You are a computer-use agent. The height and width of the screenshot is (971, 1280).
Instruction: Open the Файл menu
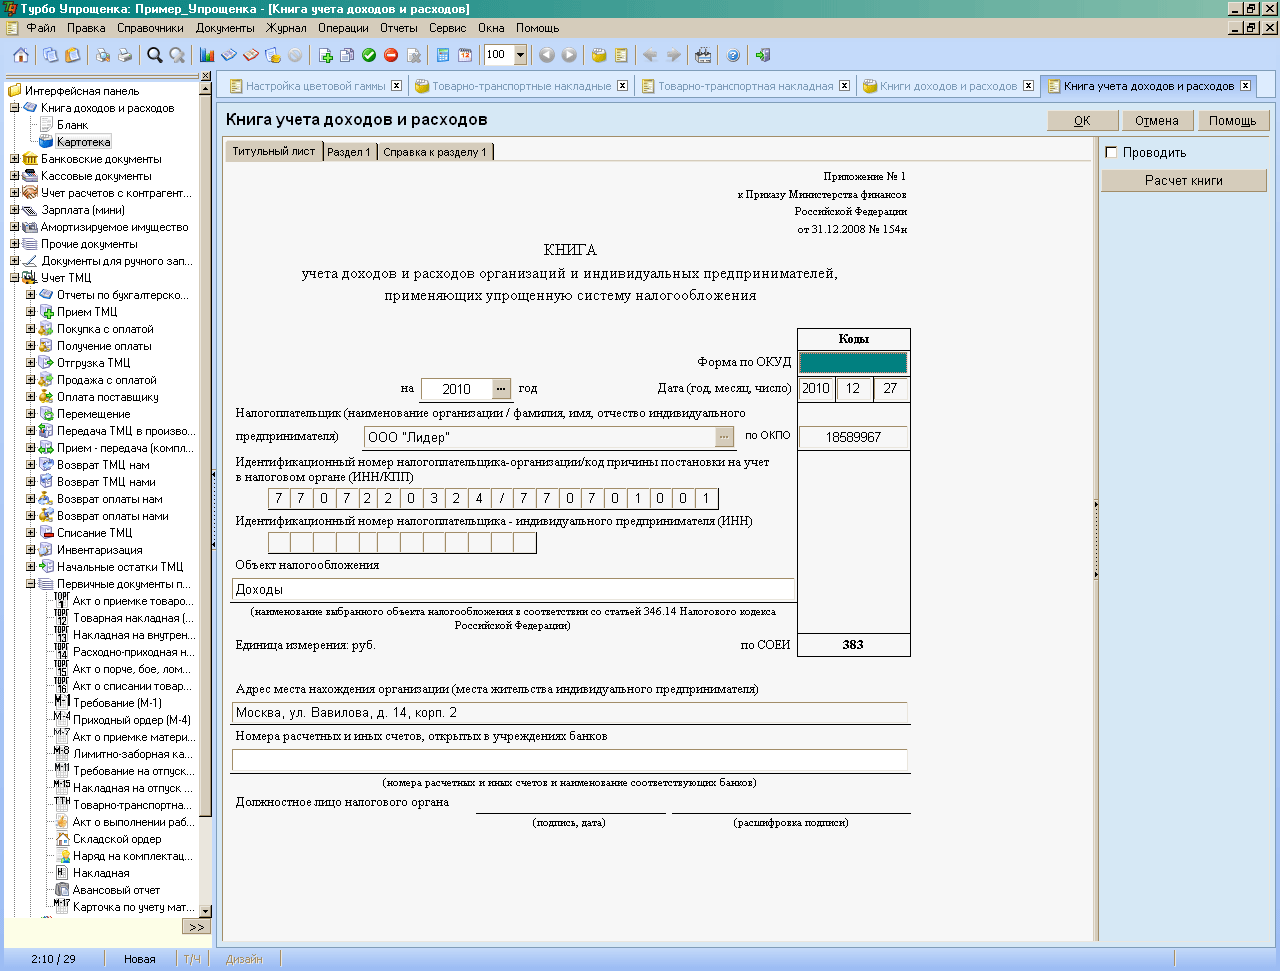(x=41, y=28)
